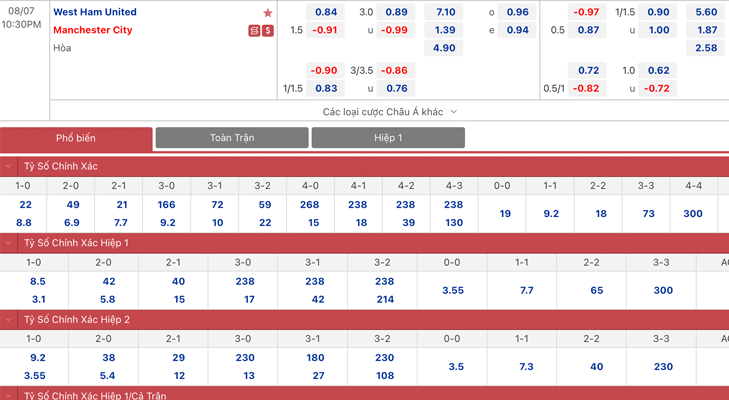Bet full-time 0-0 draw at 19
729x400 pixels.
coord(505,213)
